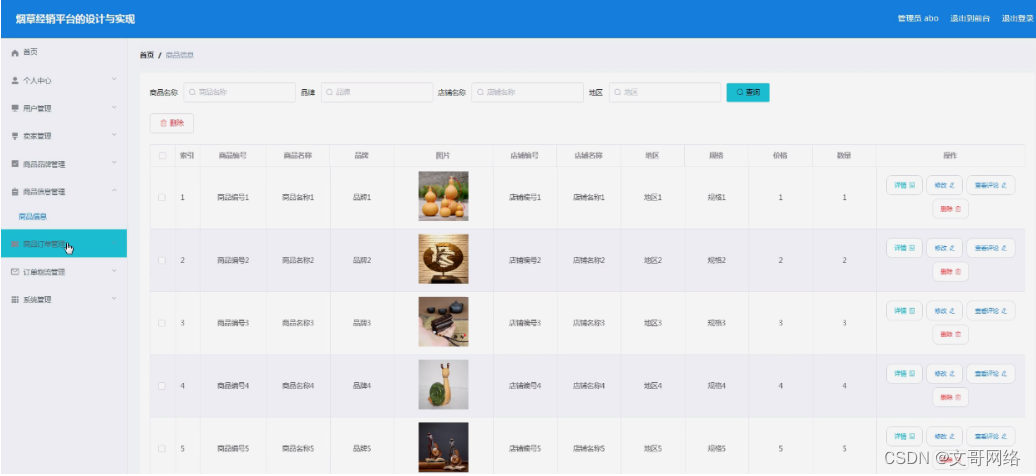This screenshot has height=476, width=1036.
Task: Click the 价格 column header
Action: click(x=780, y=156)
